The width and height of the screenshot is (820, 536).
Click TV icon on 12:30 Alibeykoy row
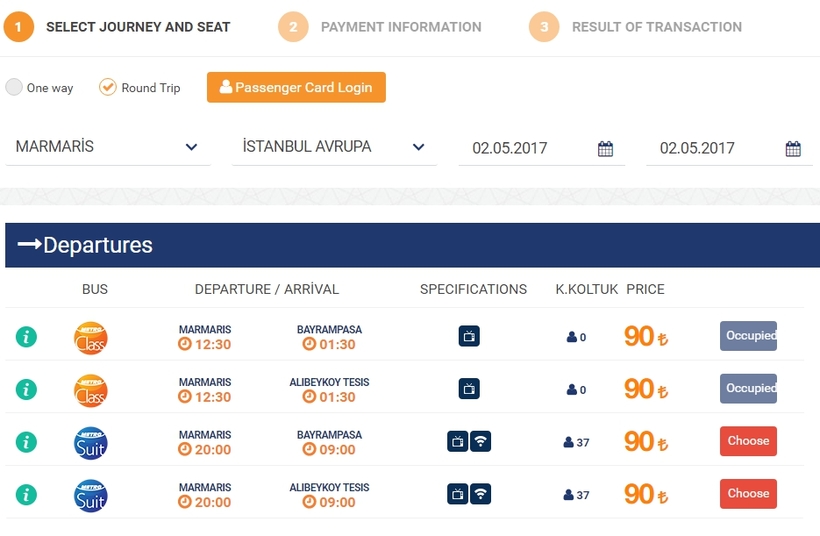coord(469,389)
